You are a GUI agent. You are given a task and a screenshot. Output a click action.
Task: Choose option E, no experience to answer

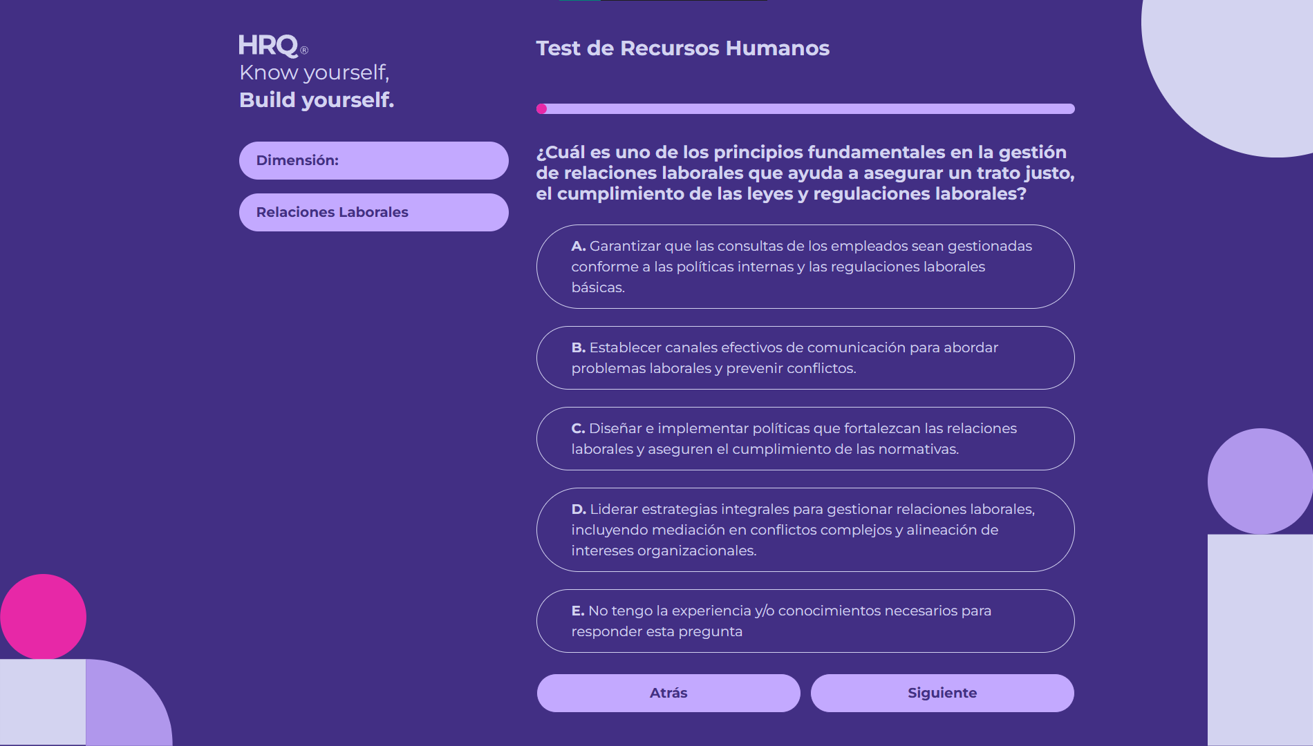[x=805, y=620]
